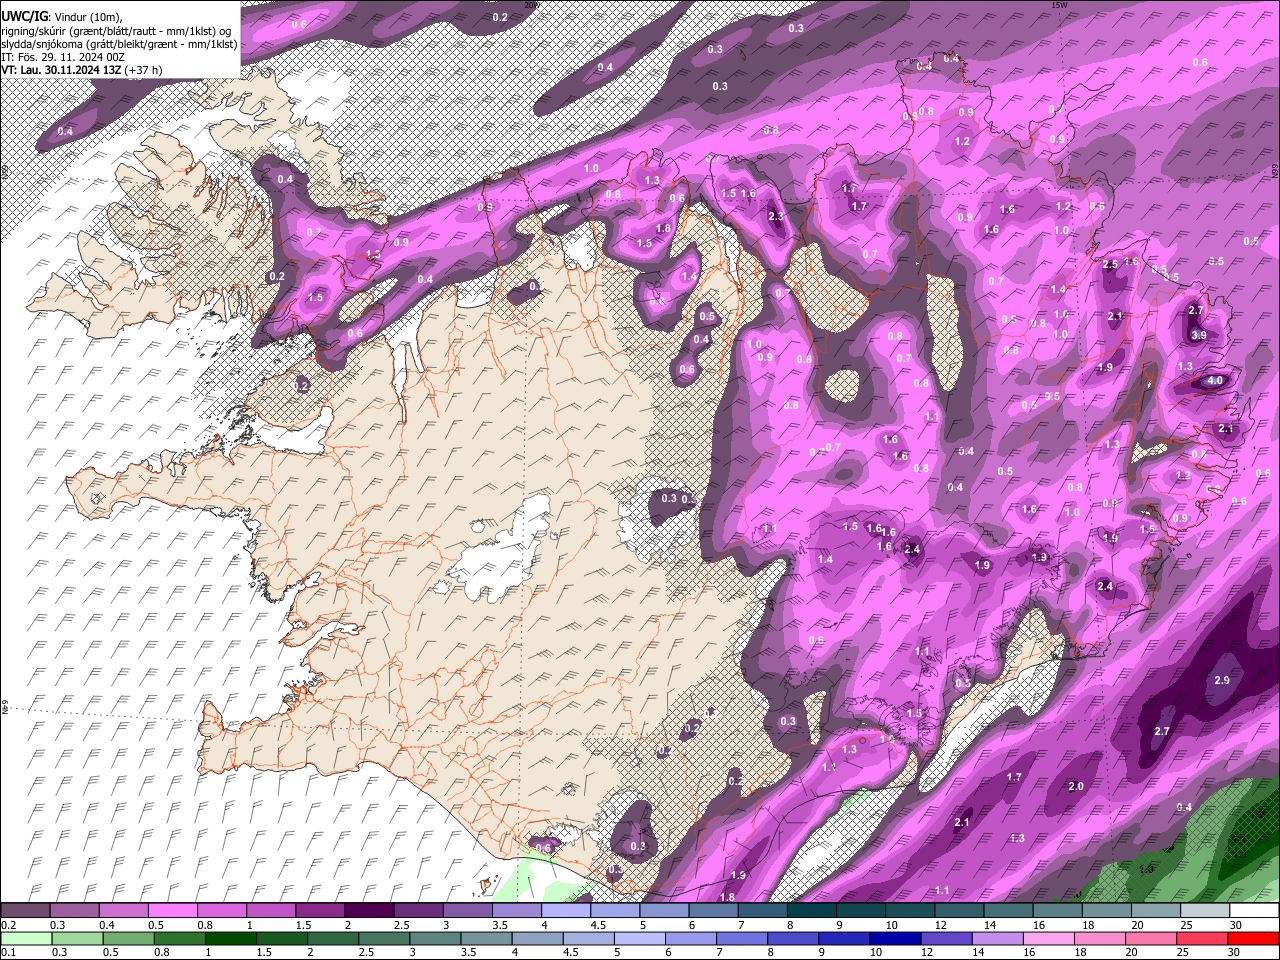The width and height of the screenshot is (1280, 960).
Task: Pick the snowfall legend swatch labeled 6
Action: [x=712, y=911]
